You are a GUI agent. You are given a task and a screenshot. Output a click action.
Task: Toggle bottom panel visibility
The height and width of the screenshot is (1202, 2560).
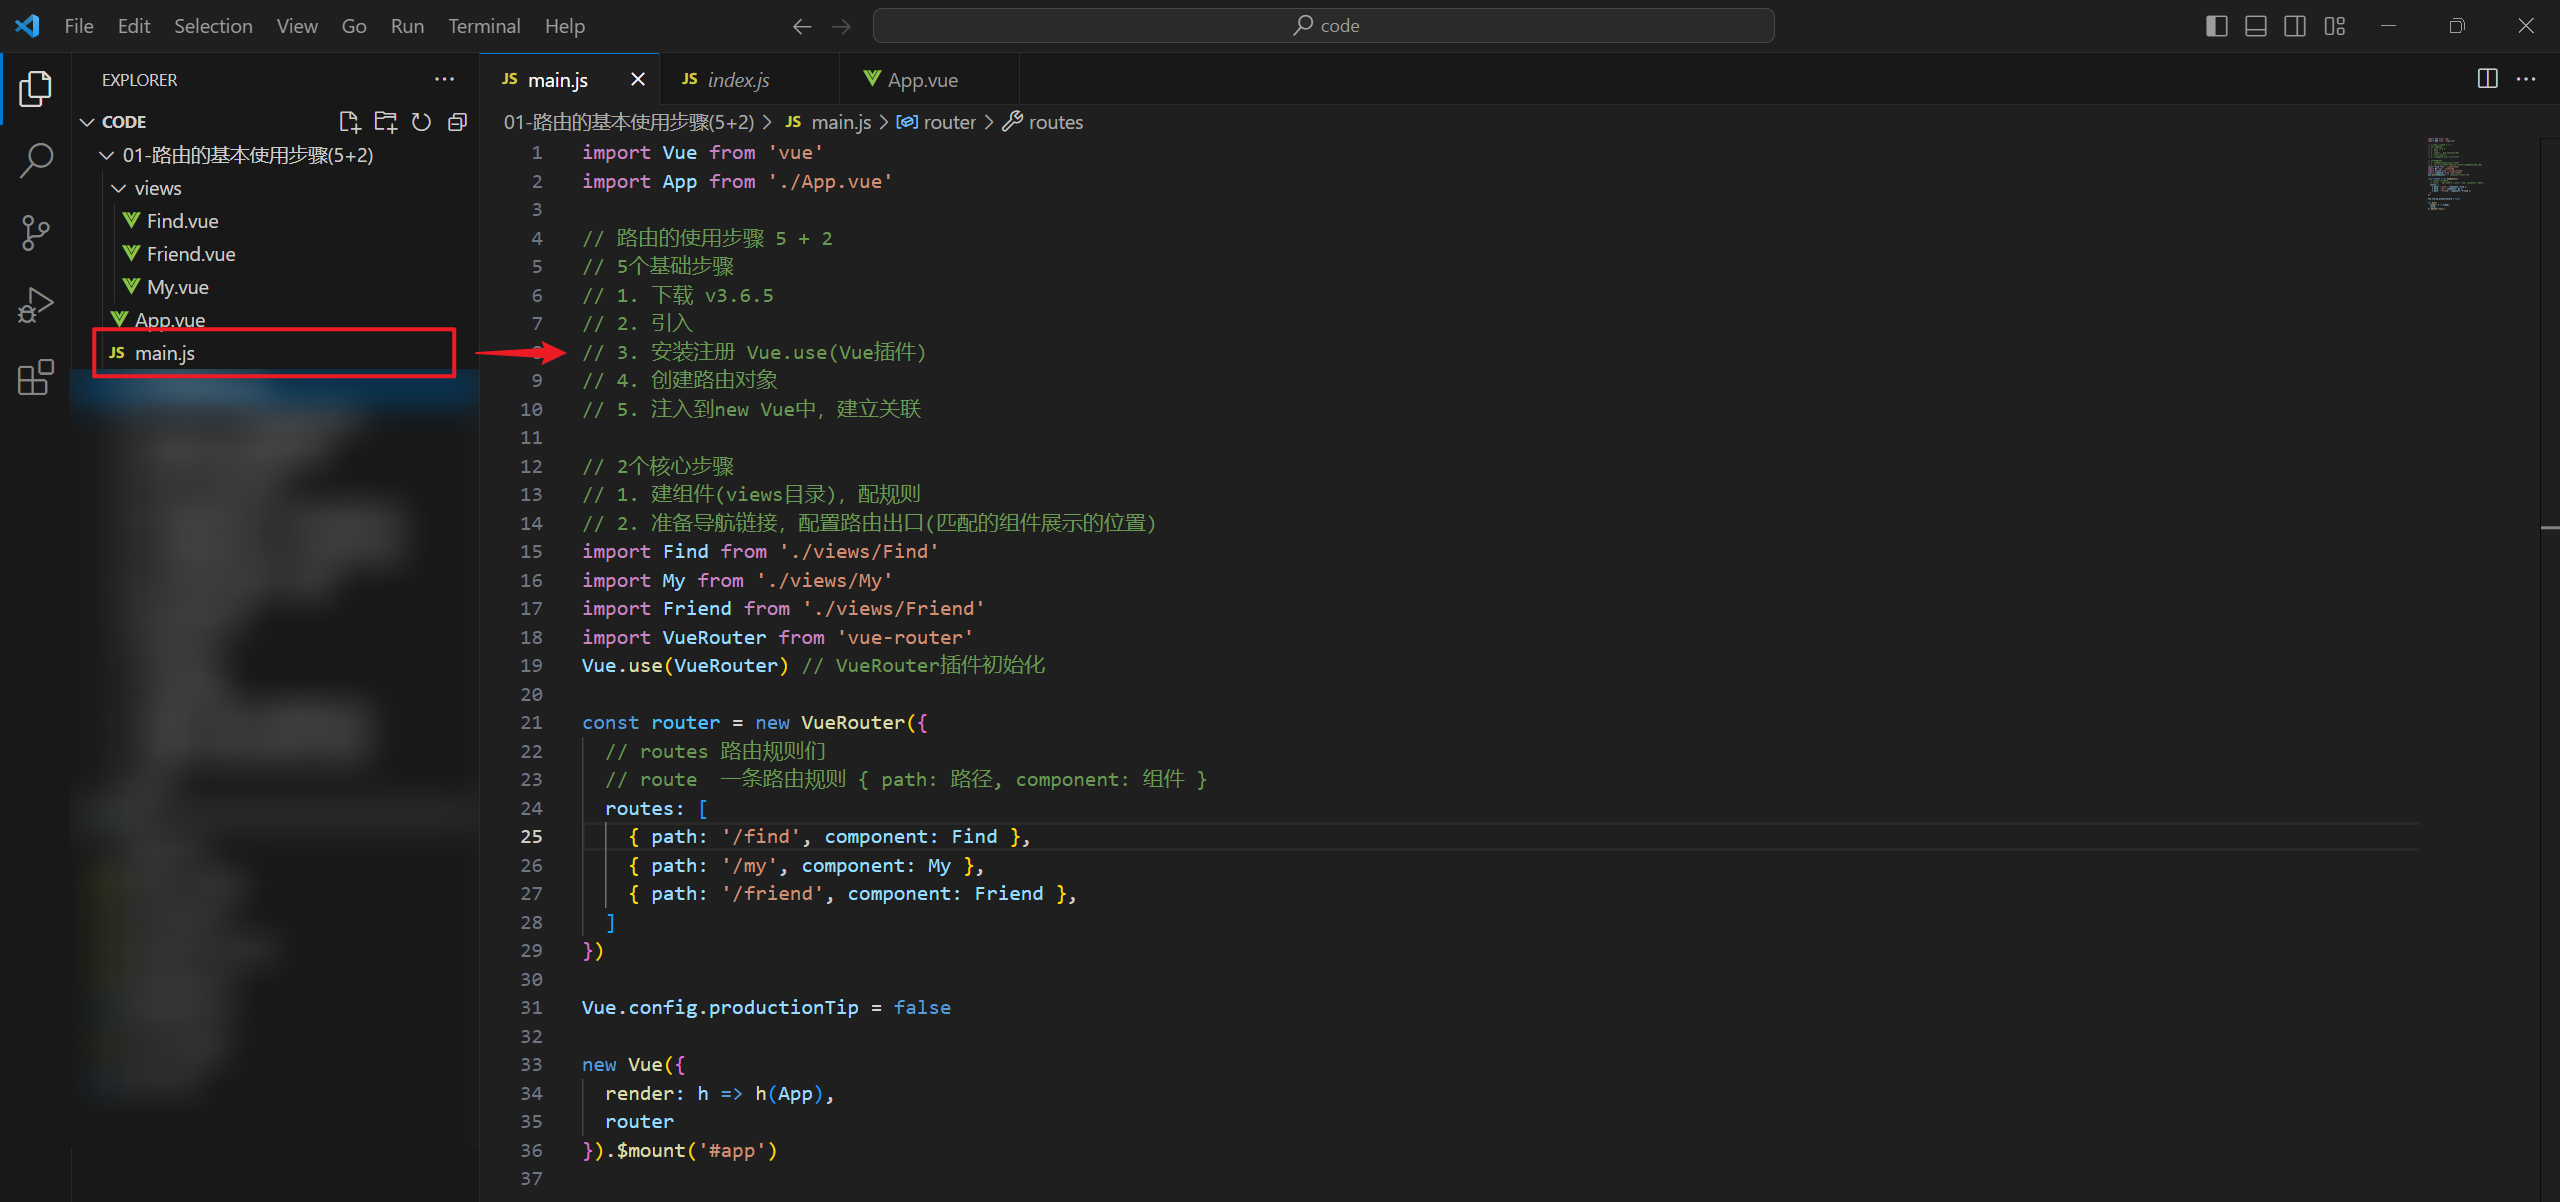pyautogui.click(x=2256, y=26)
